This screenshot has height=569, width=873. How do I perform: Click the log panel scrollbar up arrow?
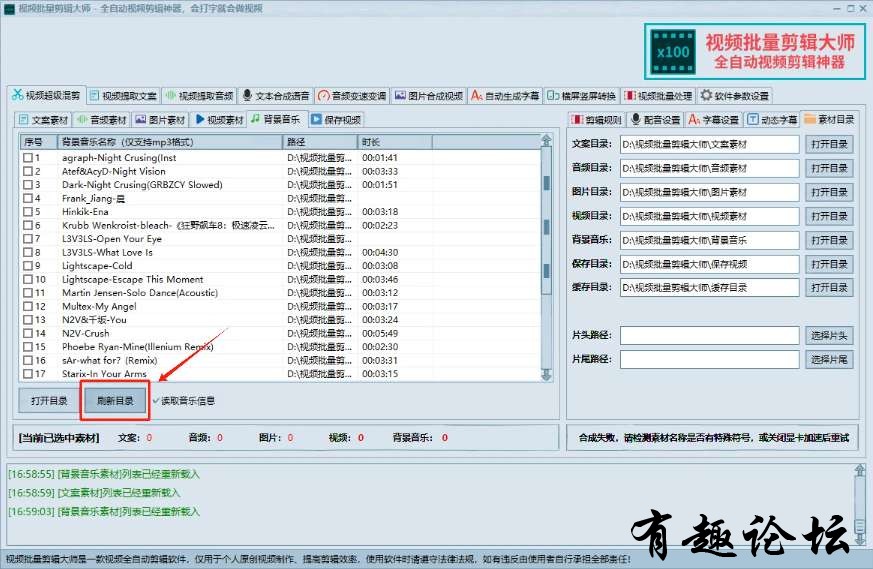pyautogui.click(x=859, y=470)
